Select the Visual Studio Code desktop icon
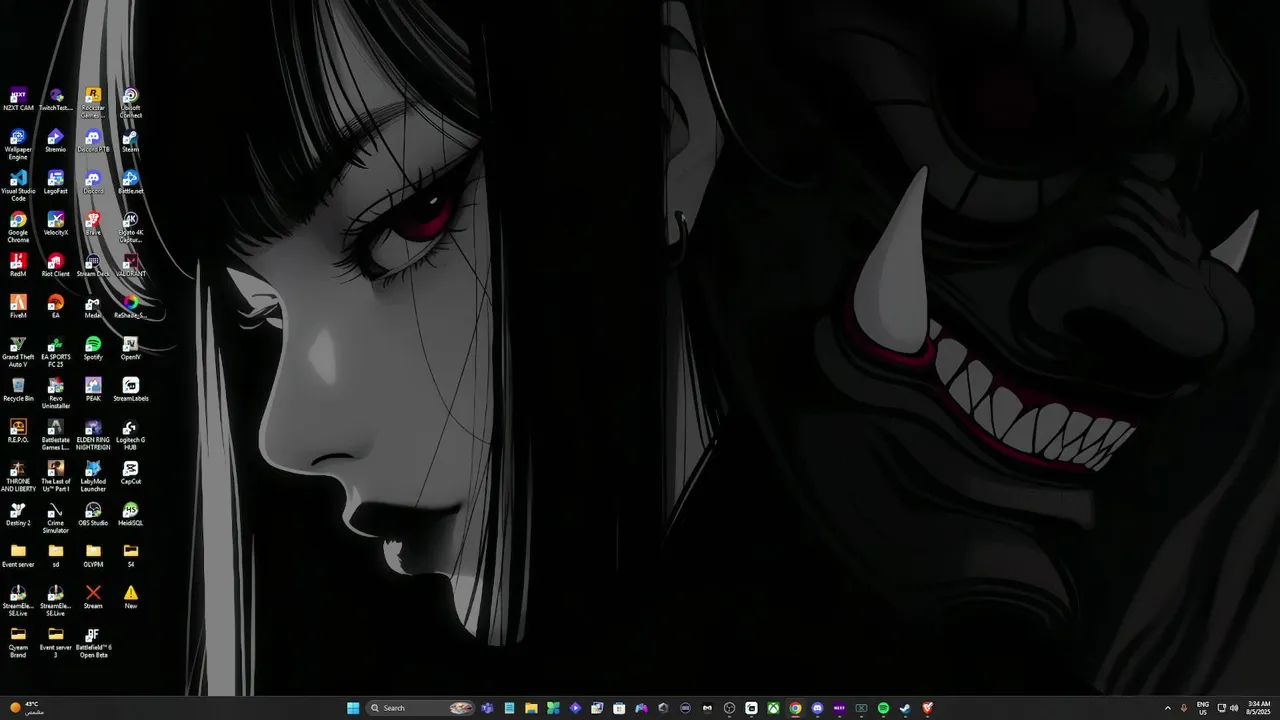Image resolution: width=1280 pixels, height=720 pixels. click(x=18, y=186)
